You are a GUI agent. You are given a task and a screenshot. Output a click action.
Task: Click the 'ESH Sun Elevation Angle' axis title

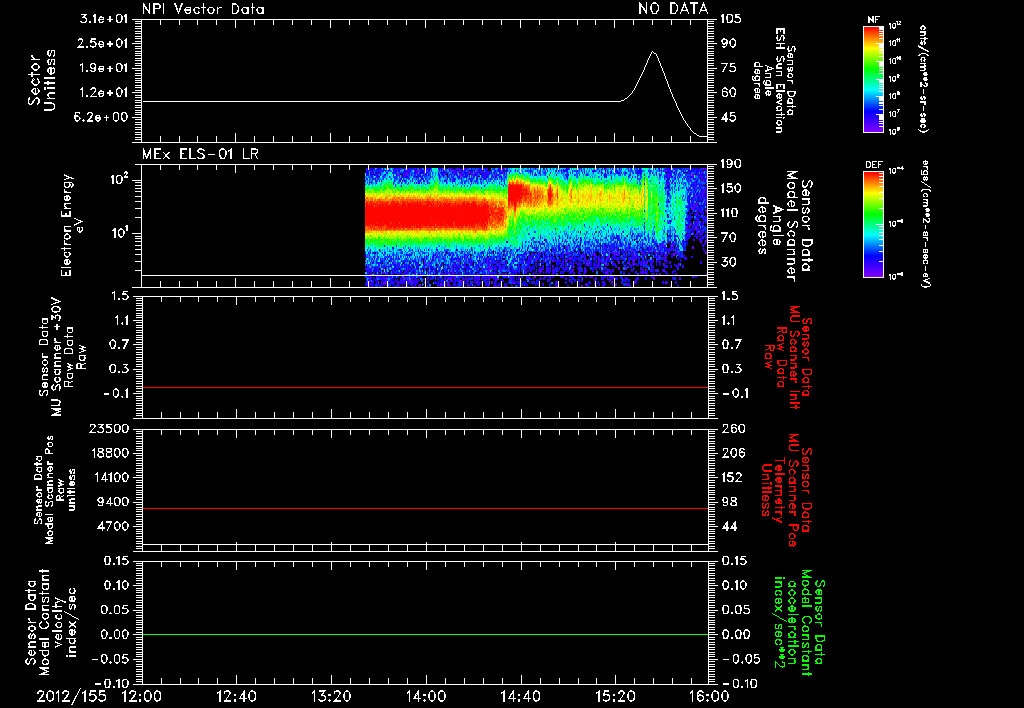tap(773, 80)
